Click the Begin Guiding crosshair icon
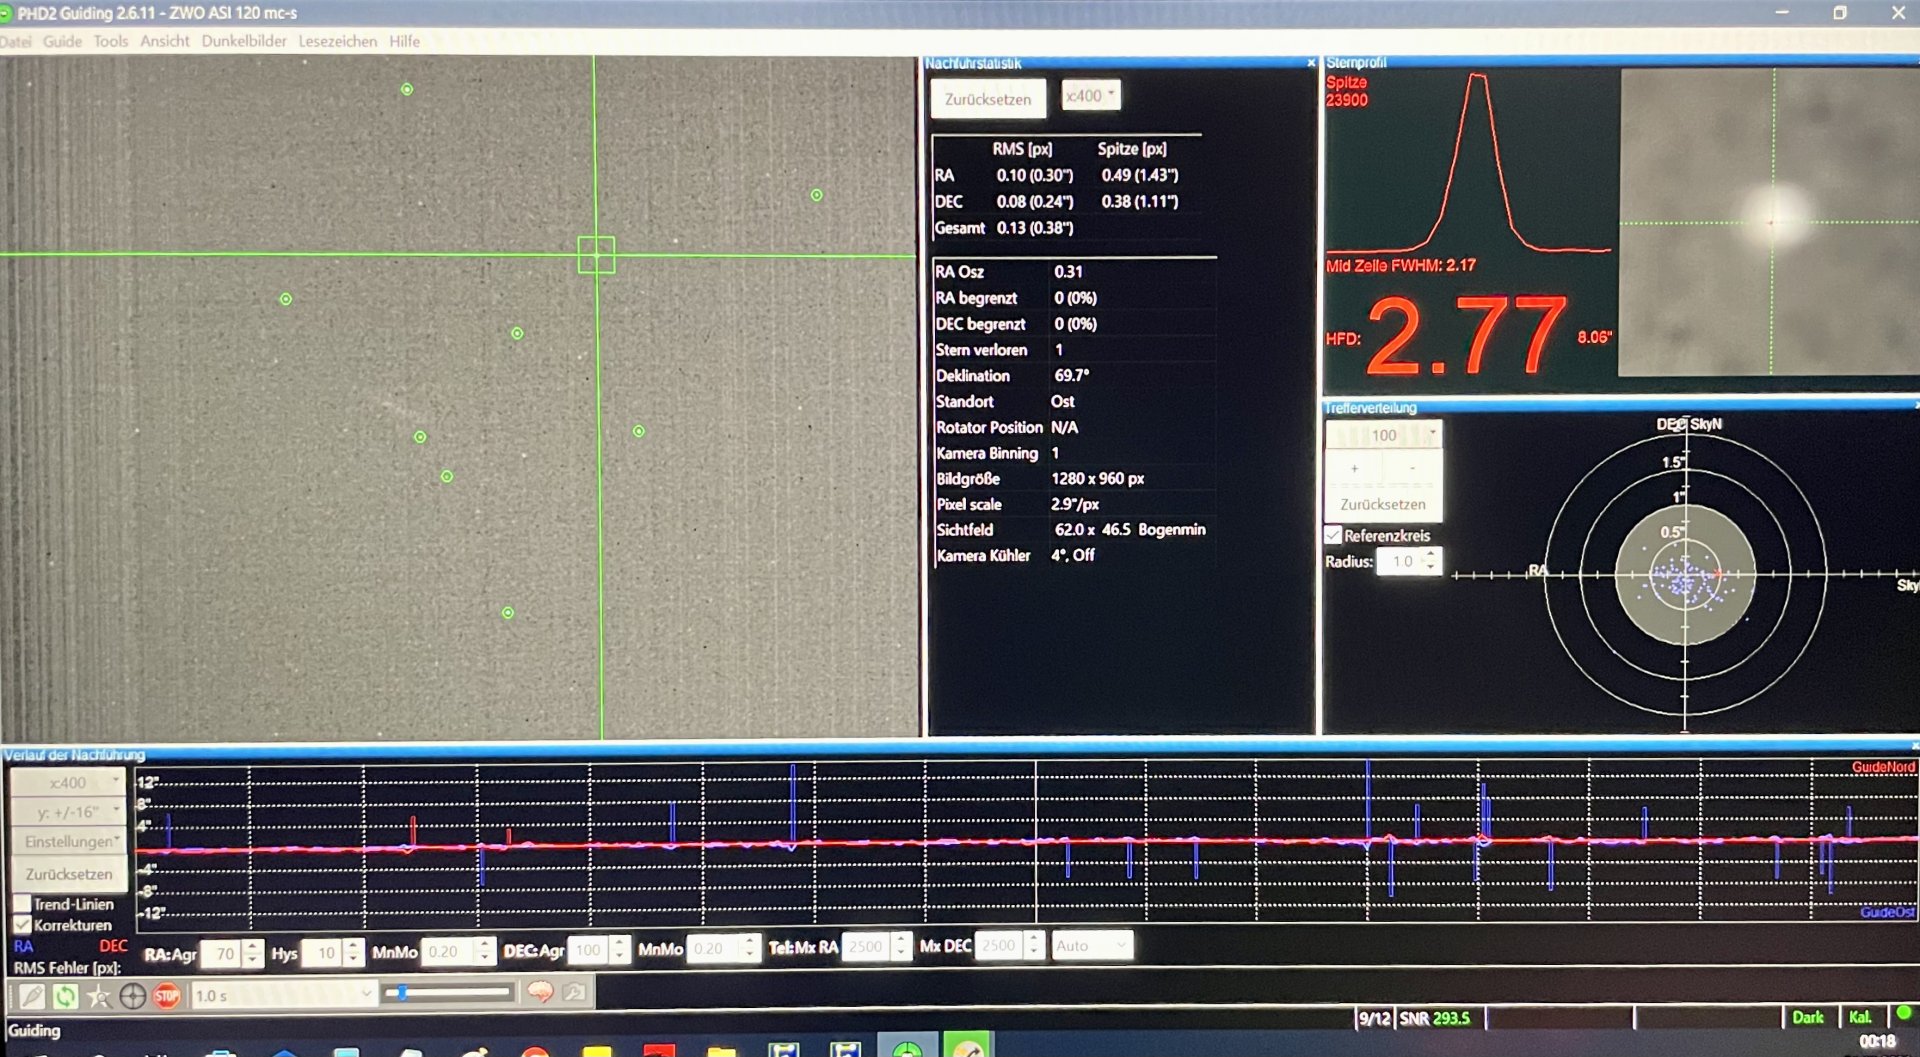 pos(132,995)
